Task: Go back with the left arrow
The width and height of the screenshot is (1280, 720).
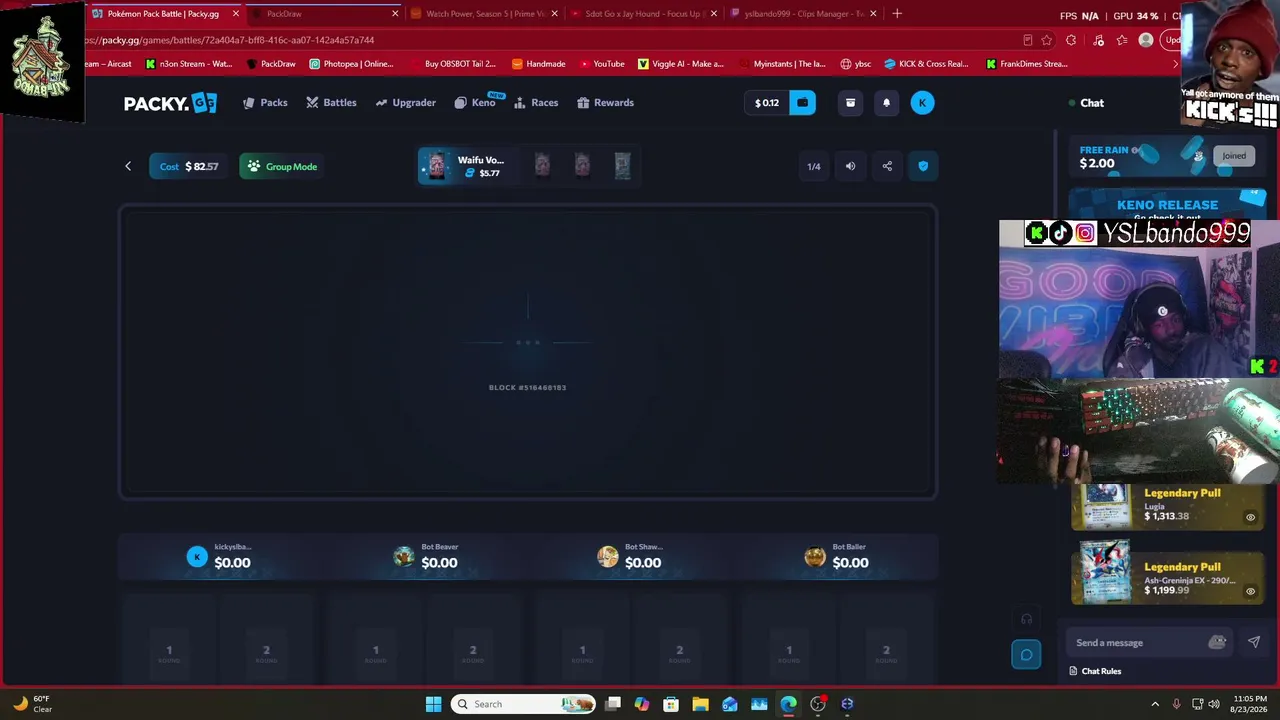Action: (x=128, y=166)
